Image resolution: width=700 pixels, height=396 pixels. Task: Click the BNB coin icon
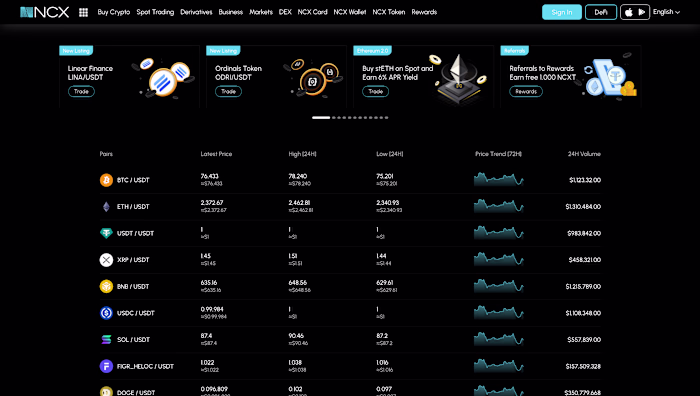(106, 286)
